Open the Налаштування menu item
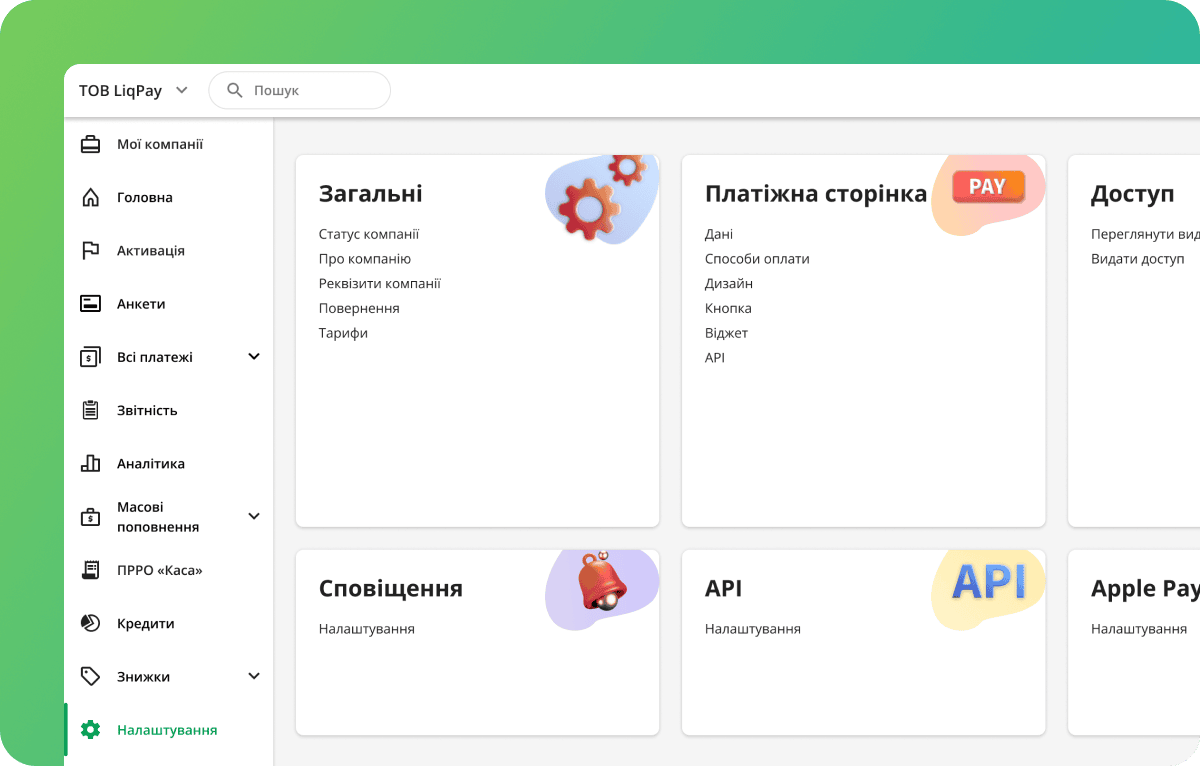Image resolution: width=1200 pixels, height=766 pixels. pos(166,730)
